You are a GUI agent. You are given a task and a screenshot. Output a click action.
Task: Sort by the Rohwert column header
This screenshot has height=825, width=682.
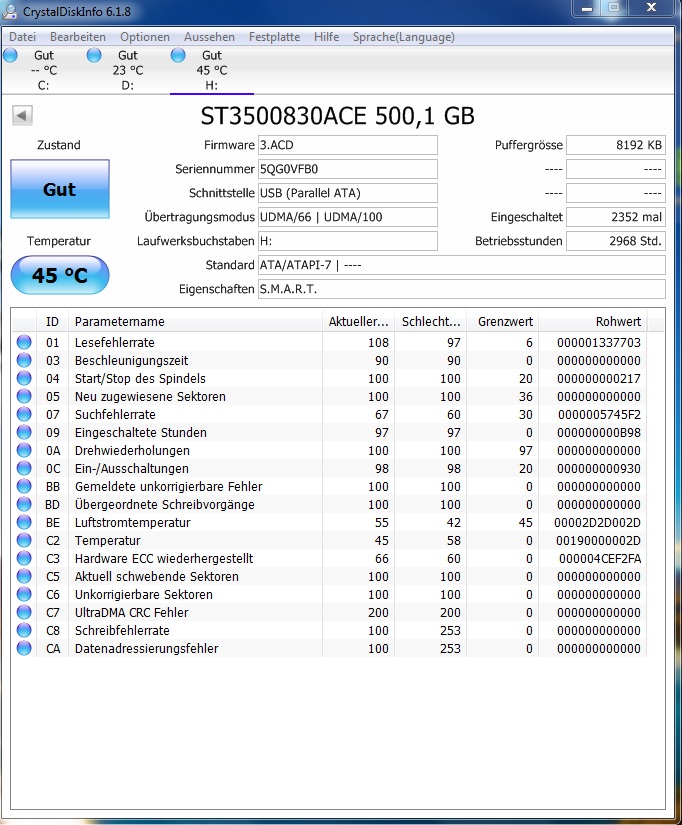593,321
